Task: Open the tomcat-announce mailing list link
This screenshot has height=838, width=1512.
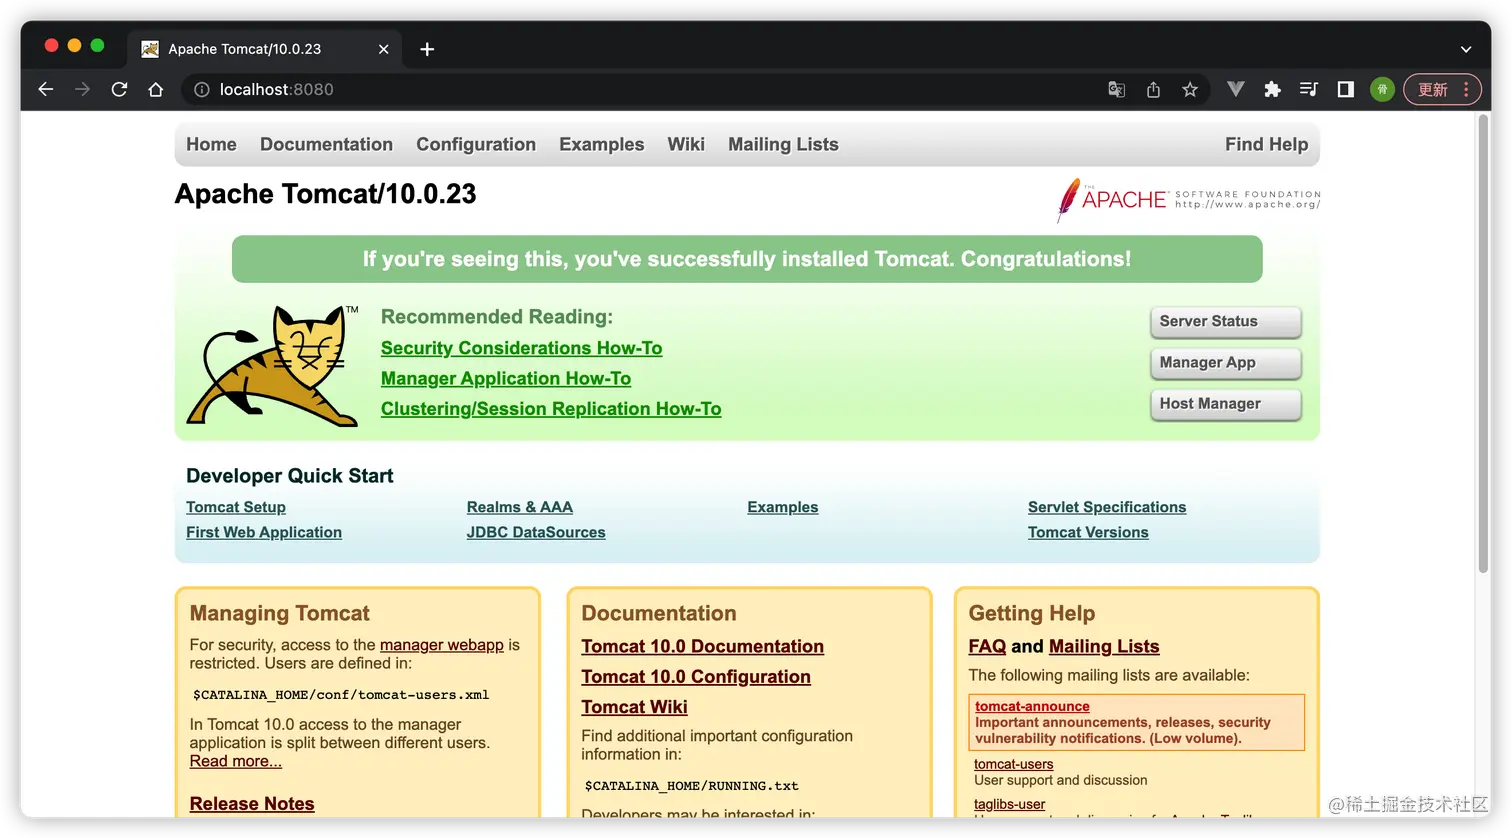Action: pos(1032,706)
